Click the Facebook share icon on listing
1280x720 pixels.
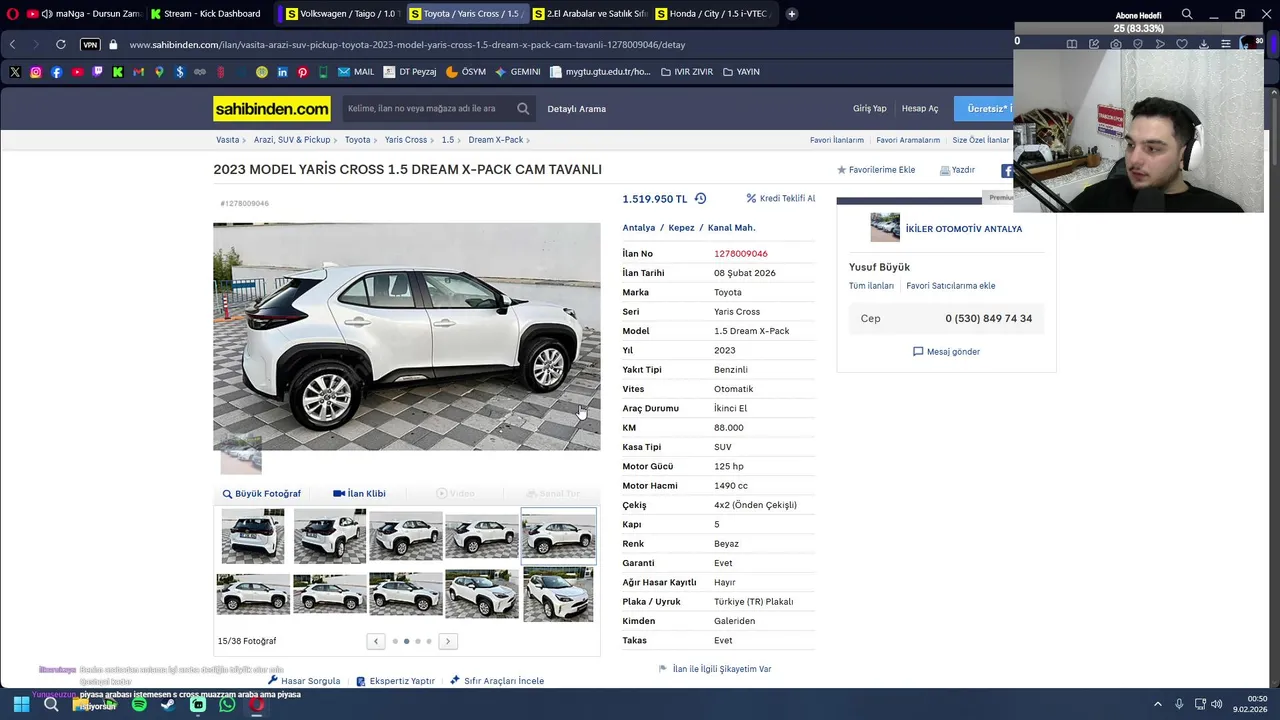coord(1007,171)
